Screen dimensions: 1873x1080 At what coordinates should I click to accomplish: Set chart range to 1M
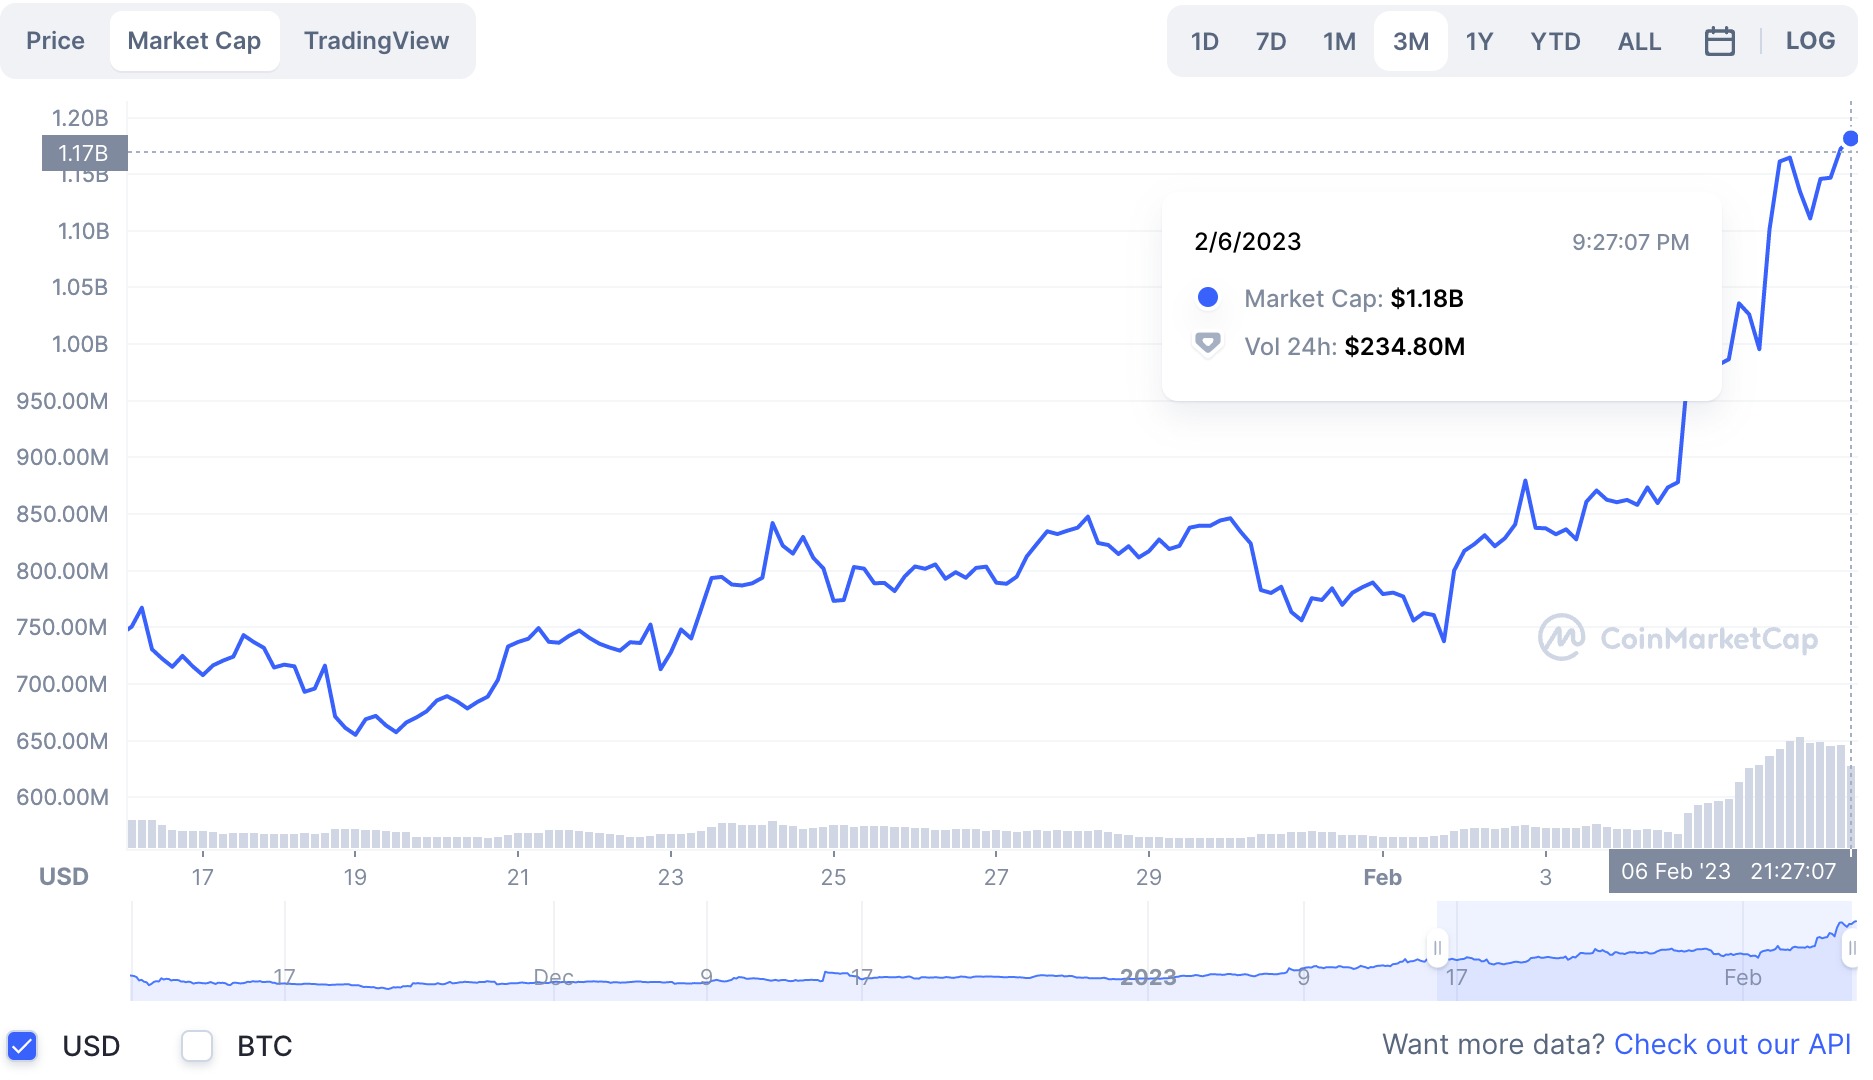1339,41
